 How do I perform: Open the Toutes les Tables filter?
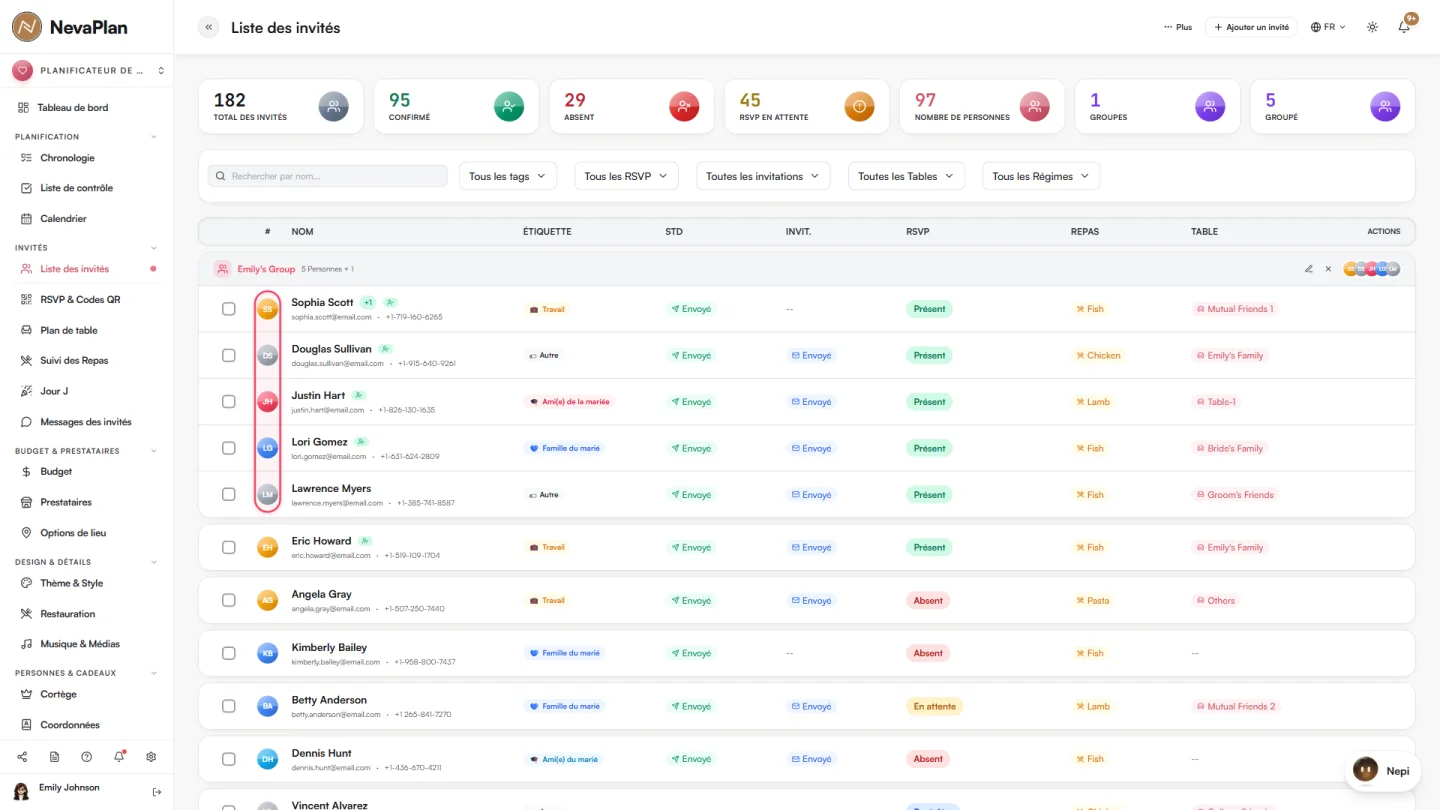907,176
